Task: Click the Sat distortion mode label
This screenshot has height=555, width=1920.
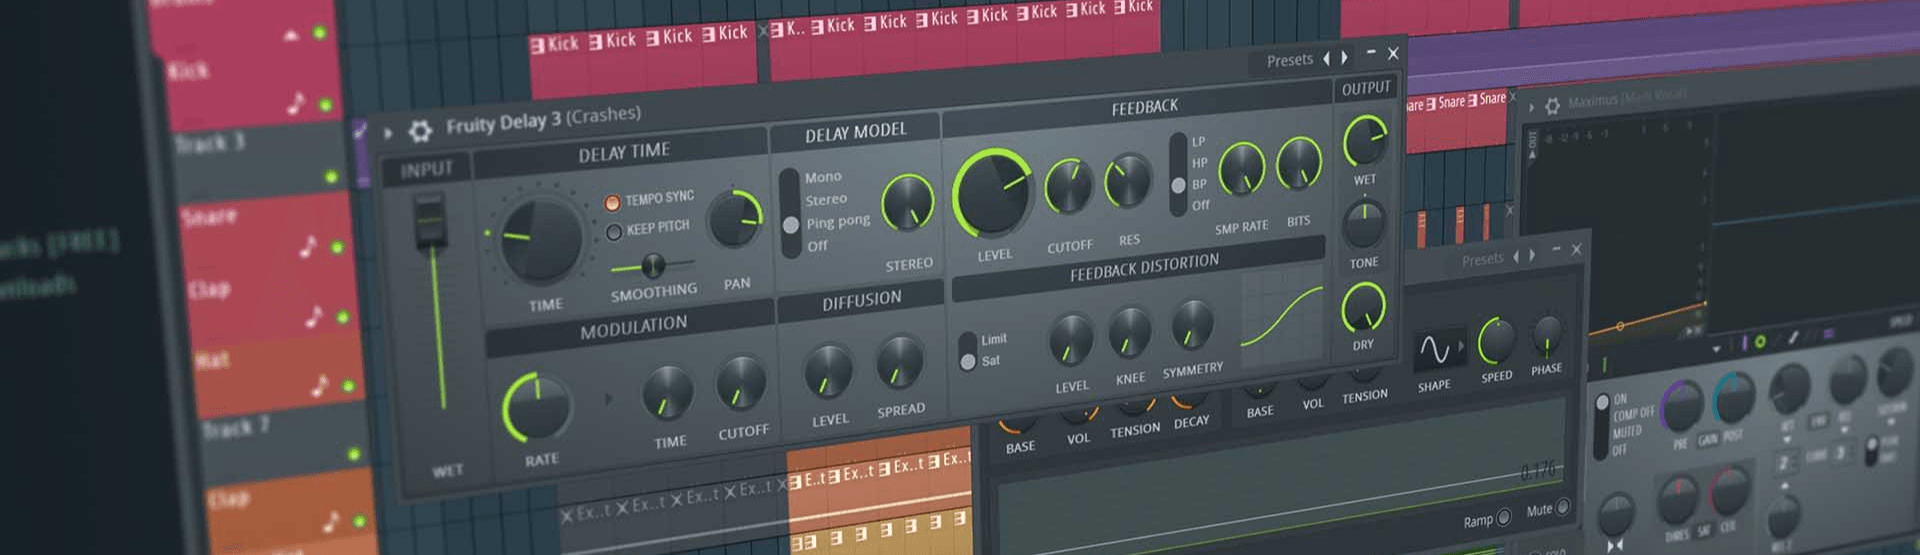Action: tap(990, 361)
